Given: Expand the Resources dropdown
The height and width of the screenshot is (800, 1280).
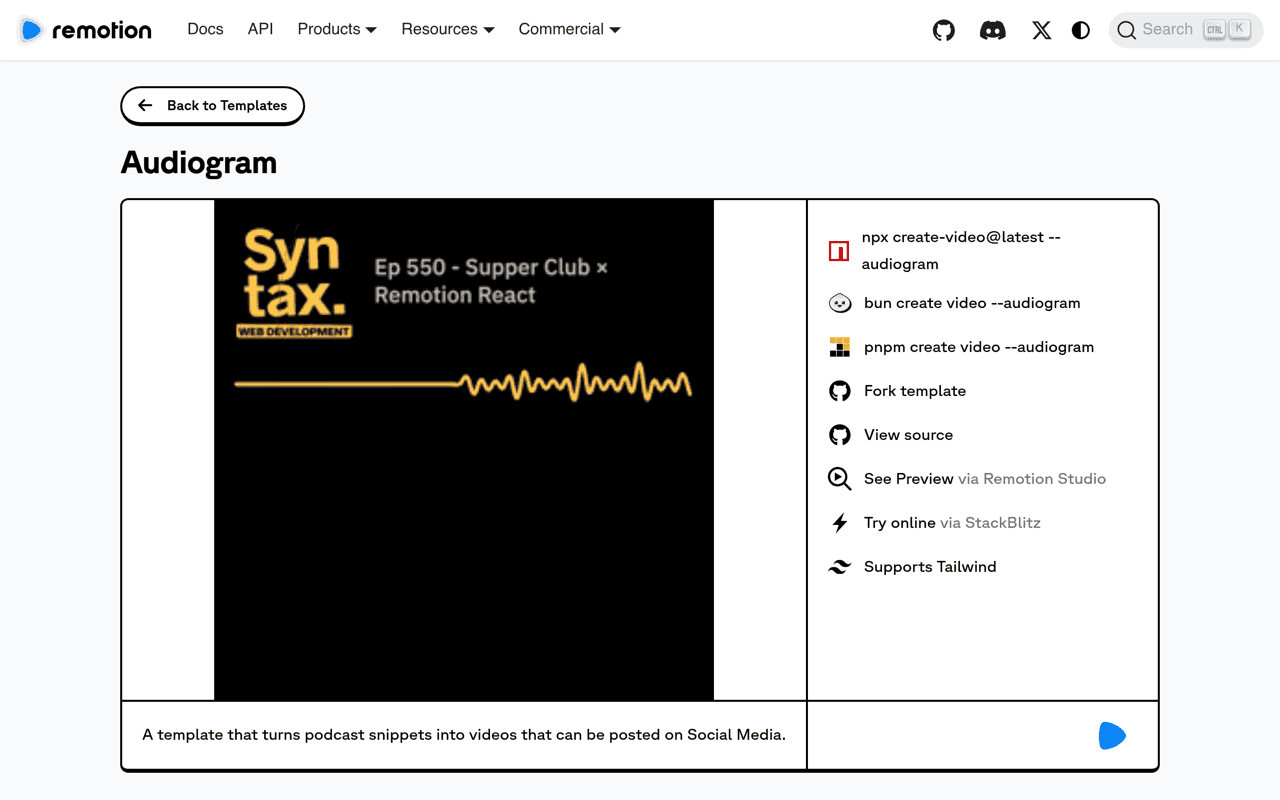Looking at the screenshot, I should pos(448,29).
